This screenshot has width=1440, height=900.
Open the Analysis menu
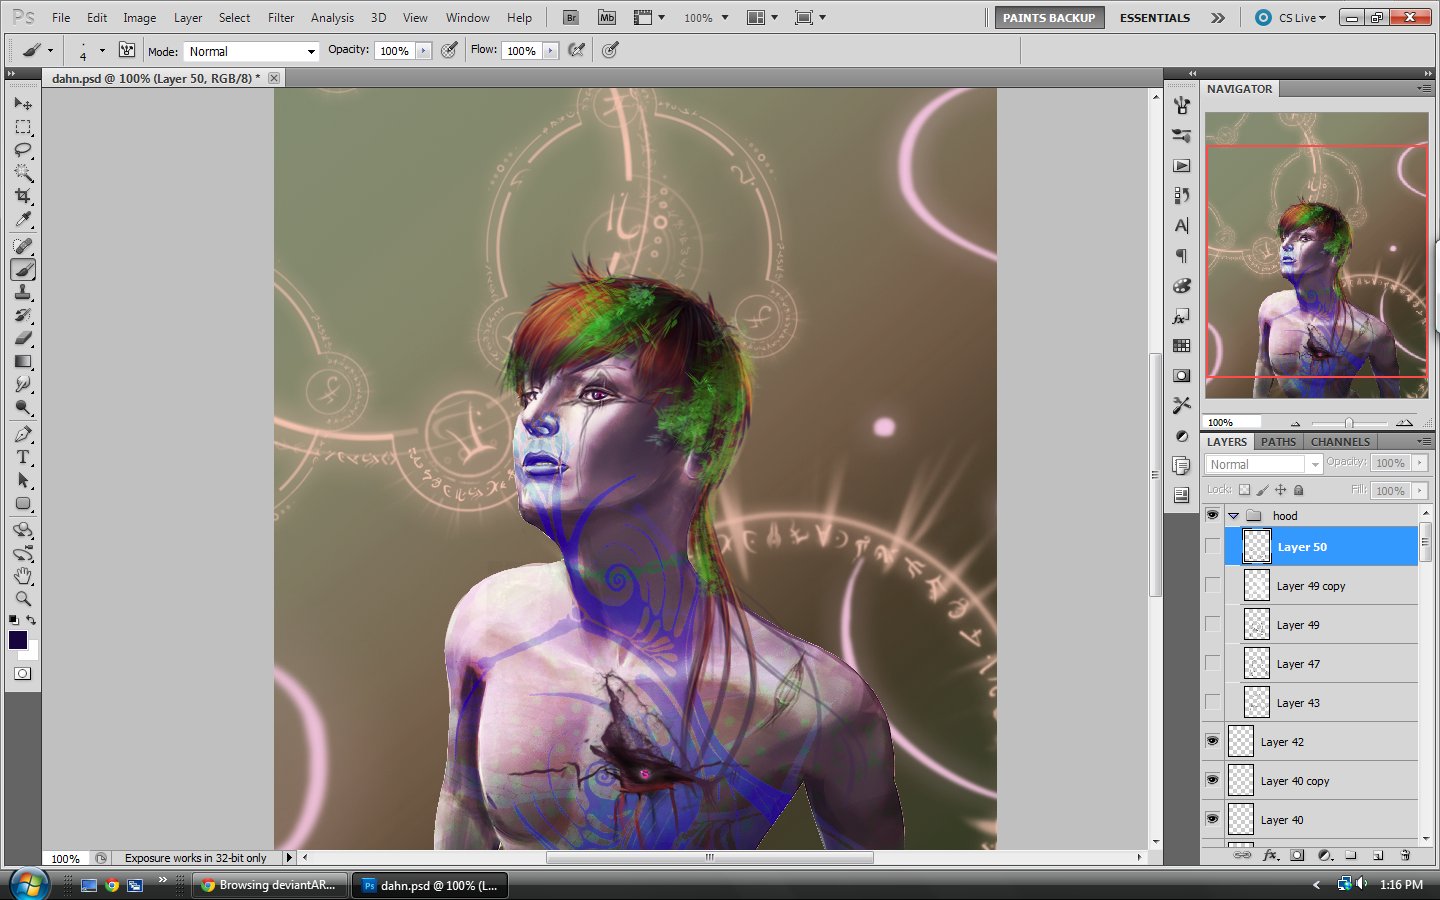click(332, 18)
